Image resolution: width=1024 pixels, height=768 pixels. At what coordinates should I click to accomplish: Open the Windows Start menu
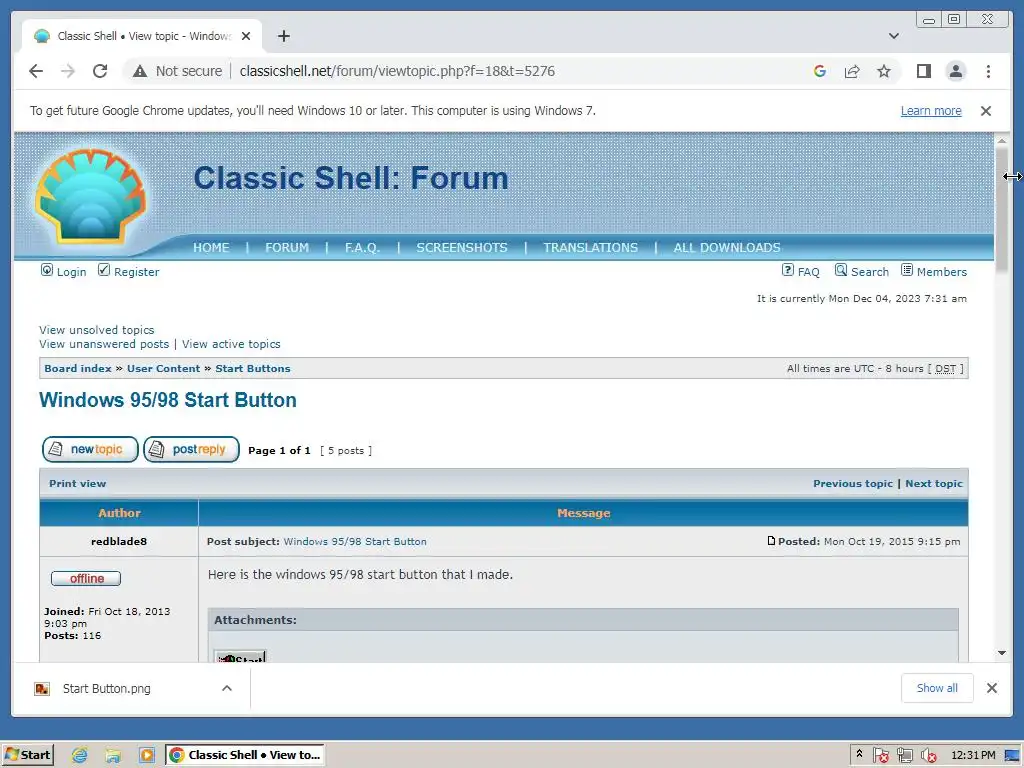click(27, 755)
